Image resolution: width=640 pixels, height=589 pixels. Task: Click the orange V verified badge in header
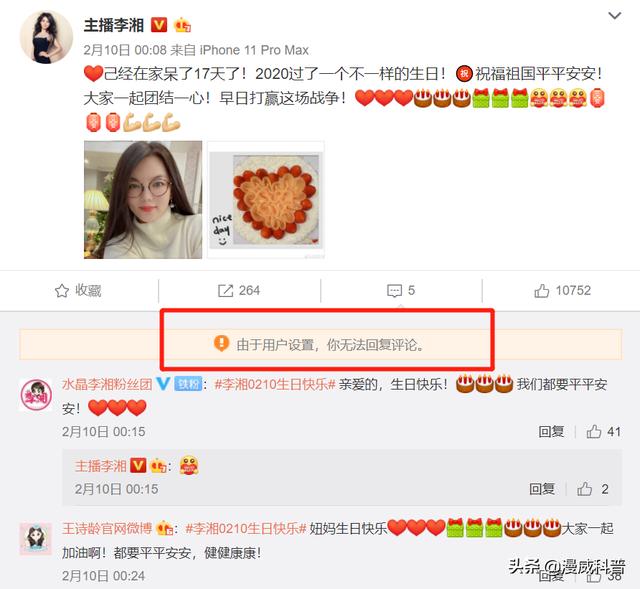(x=159, y=25)
